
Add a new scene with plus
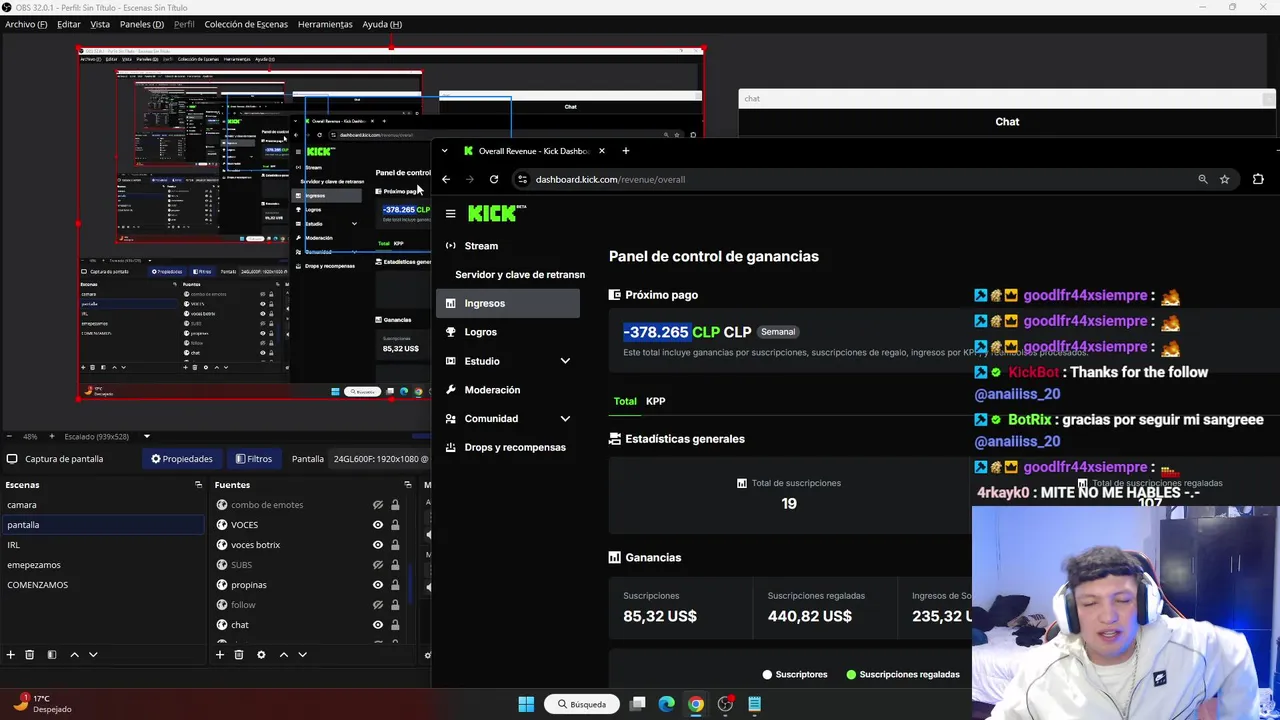[x=11, y=655]
